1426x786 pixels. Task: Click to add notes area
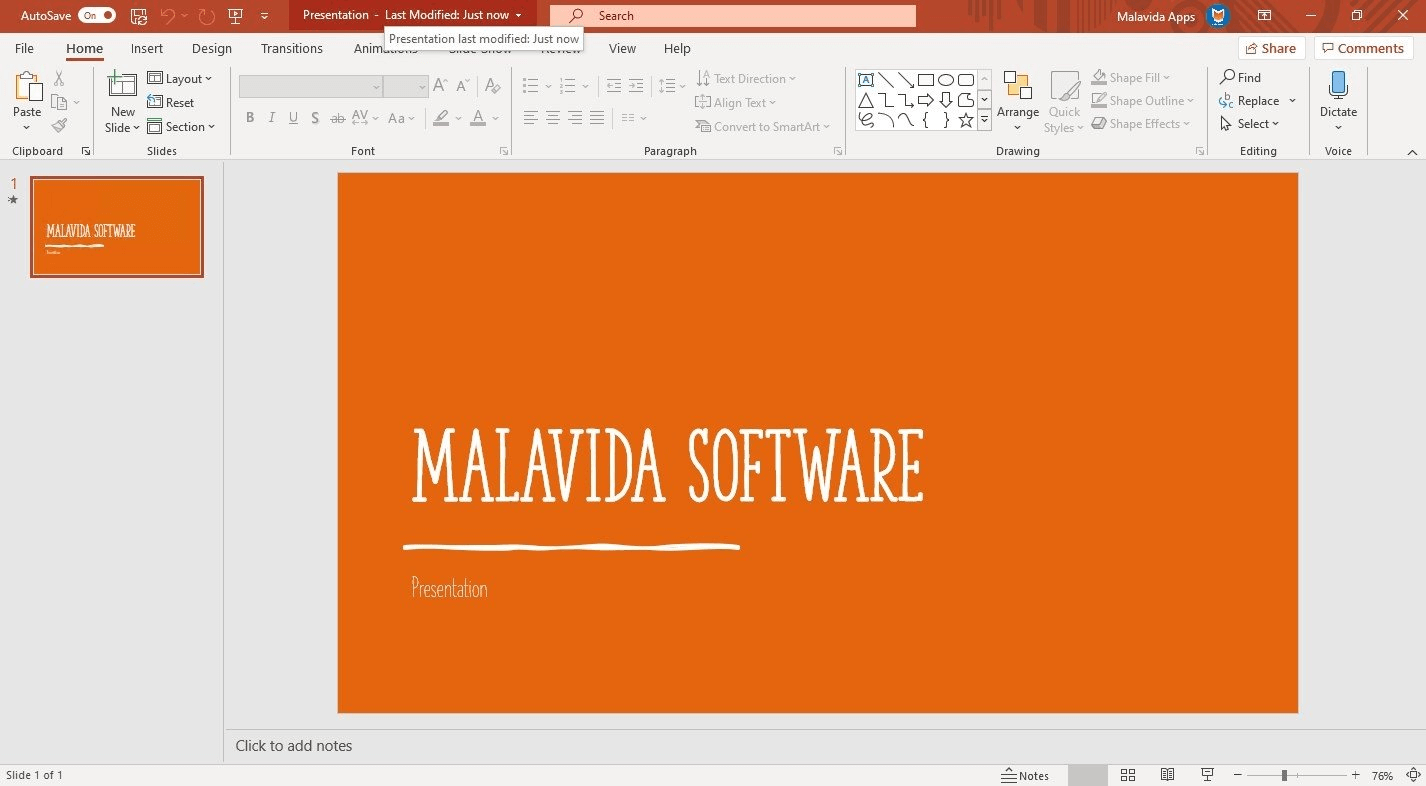coord(294,745)
